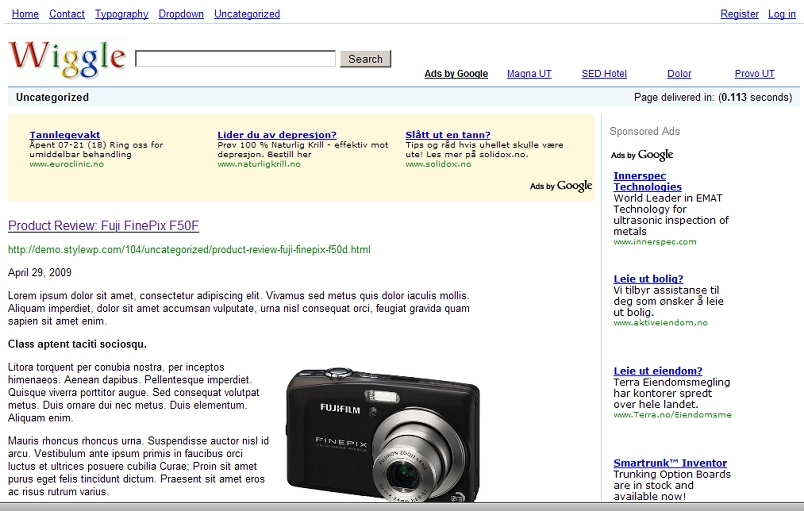
Task: Click the Uncategorized category bar title
Action: coord(52,97)
